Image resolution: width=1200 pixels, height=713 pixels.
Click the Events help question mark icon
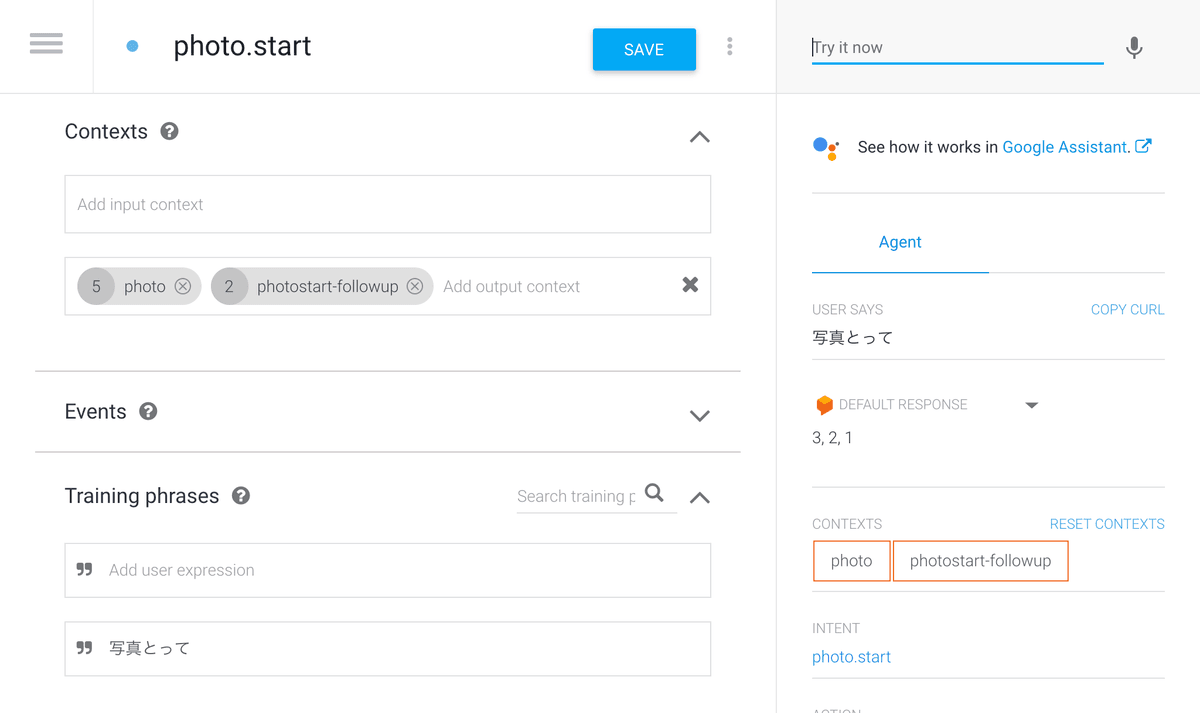point(148,411)
